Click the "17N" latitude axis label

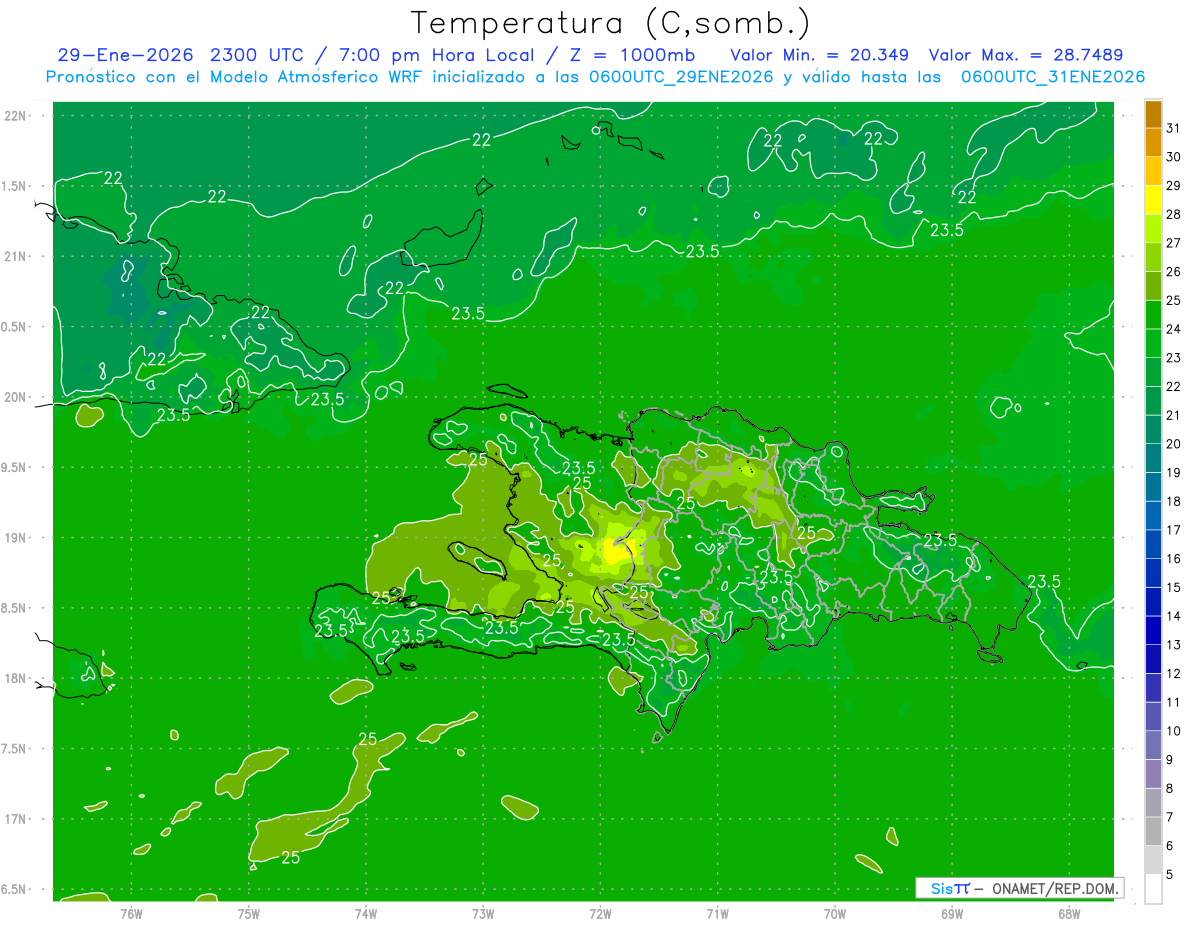coord(17,819)
